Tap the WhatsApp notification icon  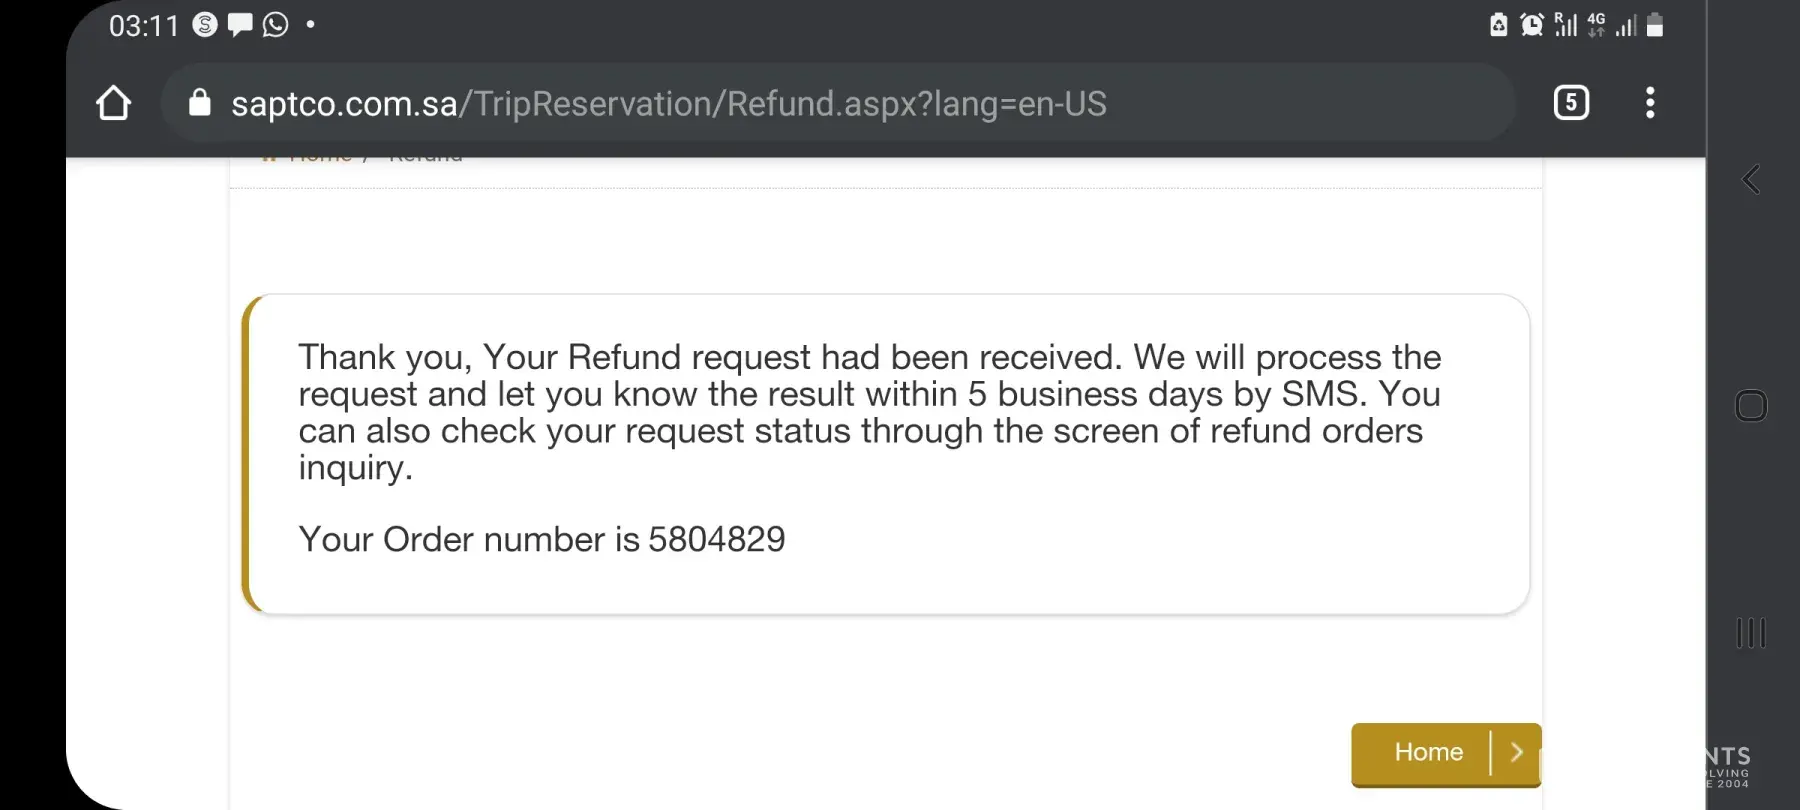tap(275, 25)
